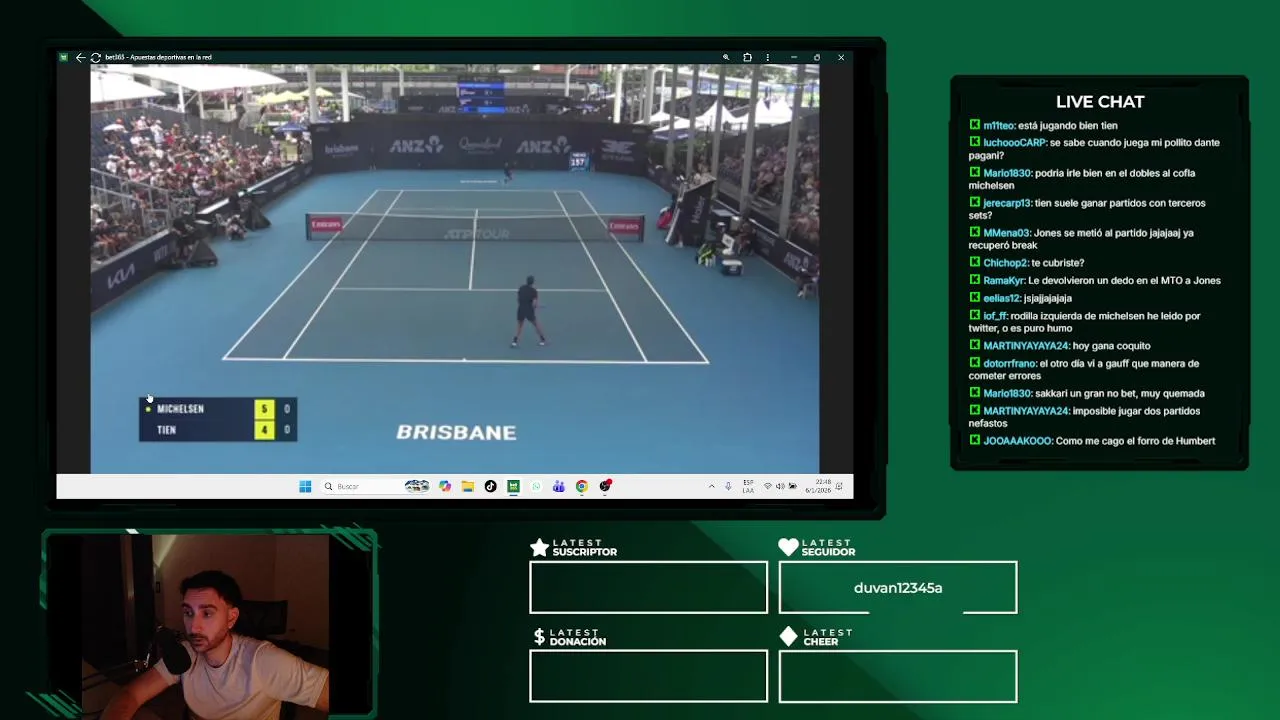Click MICHELSEN name on the scoreboard
This screenshot has width=1280, height=720.
(180, 409)
